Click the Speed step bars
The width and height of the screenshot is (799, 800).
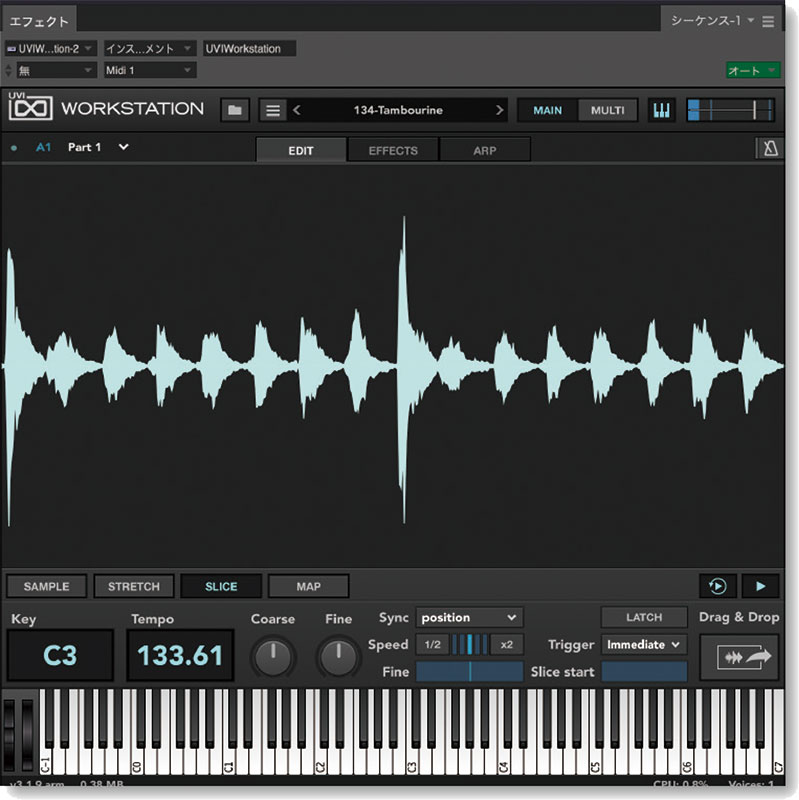[470, 645]
